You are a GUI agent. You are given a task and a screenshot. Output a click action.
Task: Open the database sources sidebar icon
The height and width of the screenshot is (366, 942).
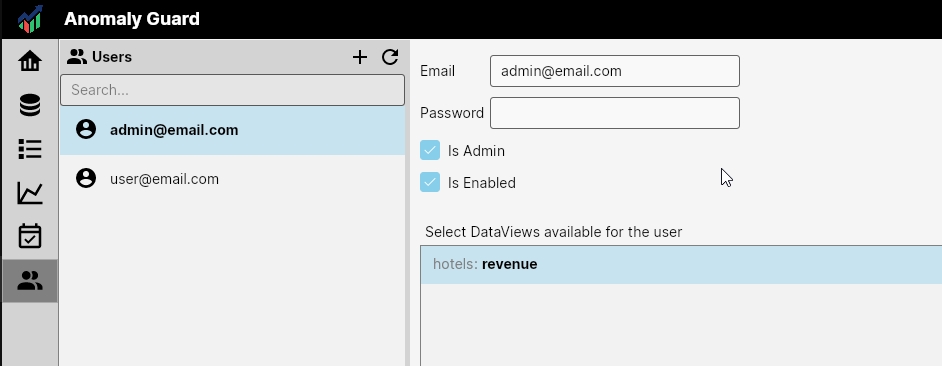(30, 105)
